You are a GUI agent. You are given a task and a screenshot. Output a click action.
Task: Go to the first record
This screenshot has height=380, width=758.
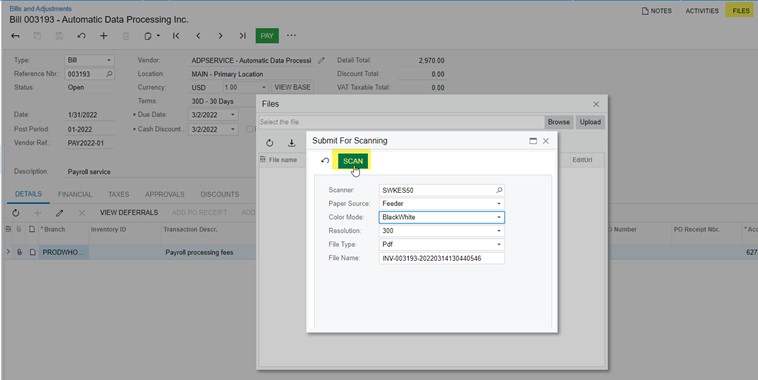coord(176,36)
